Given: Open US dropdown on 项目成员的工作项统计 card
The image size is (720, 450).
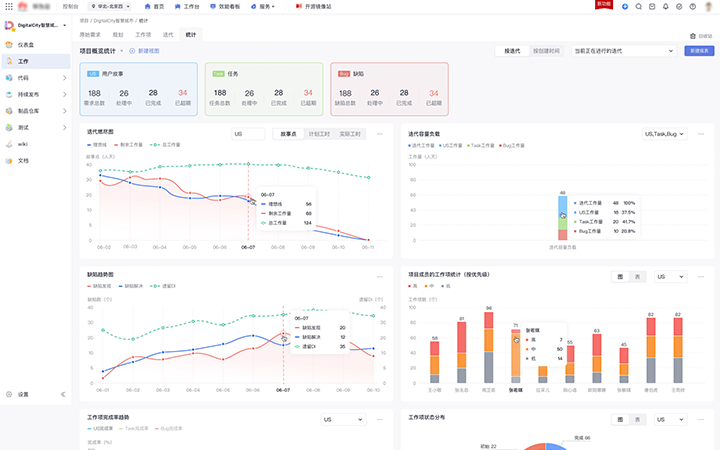Looking at the screenshot, I should [671, 276].
